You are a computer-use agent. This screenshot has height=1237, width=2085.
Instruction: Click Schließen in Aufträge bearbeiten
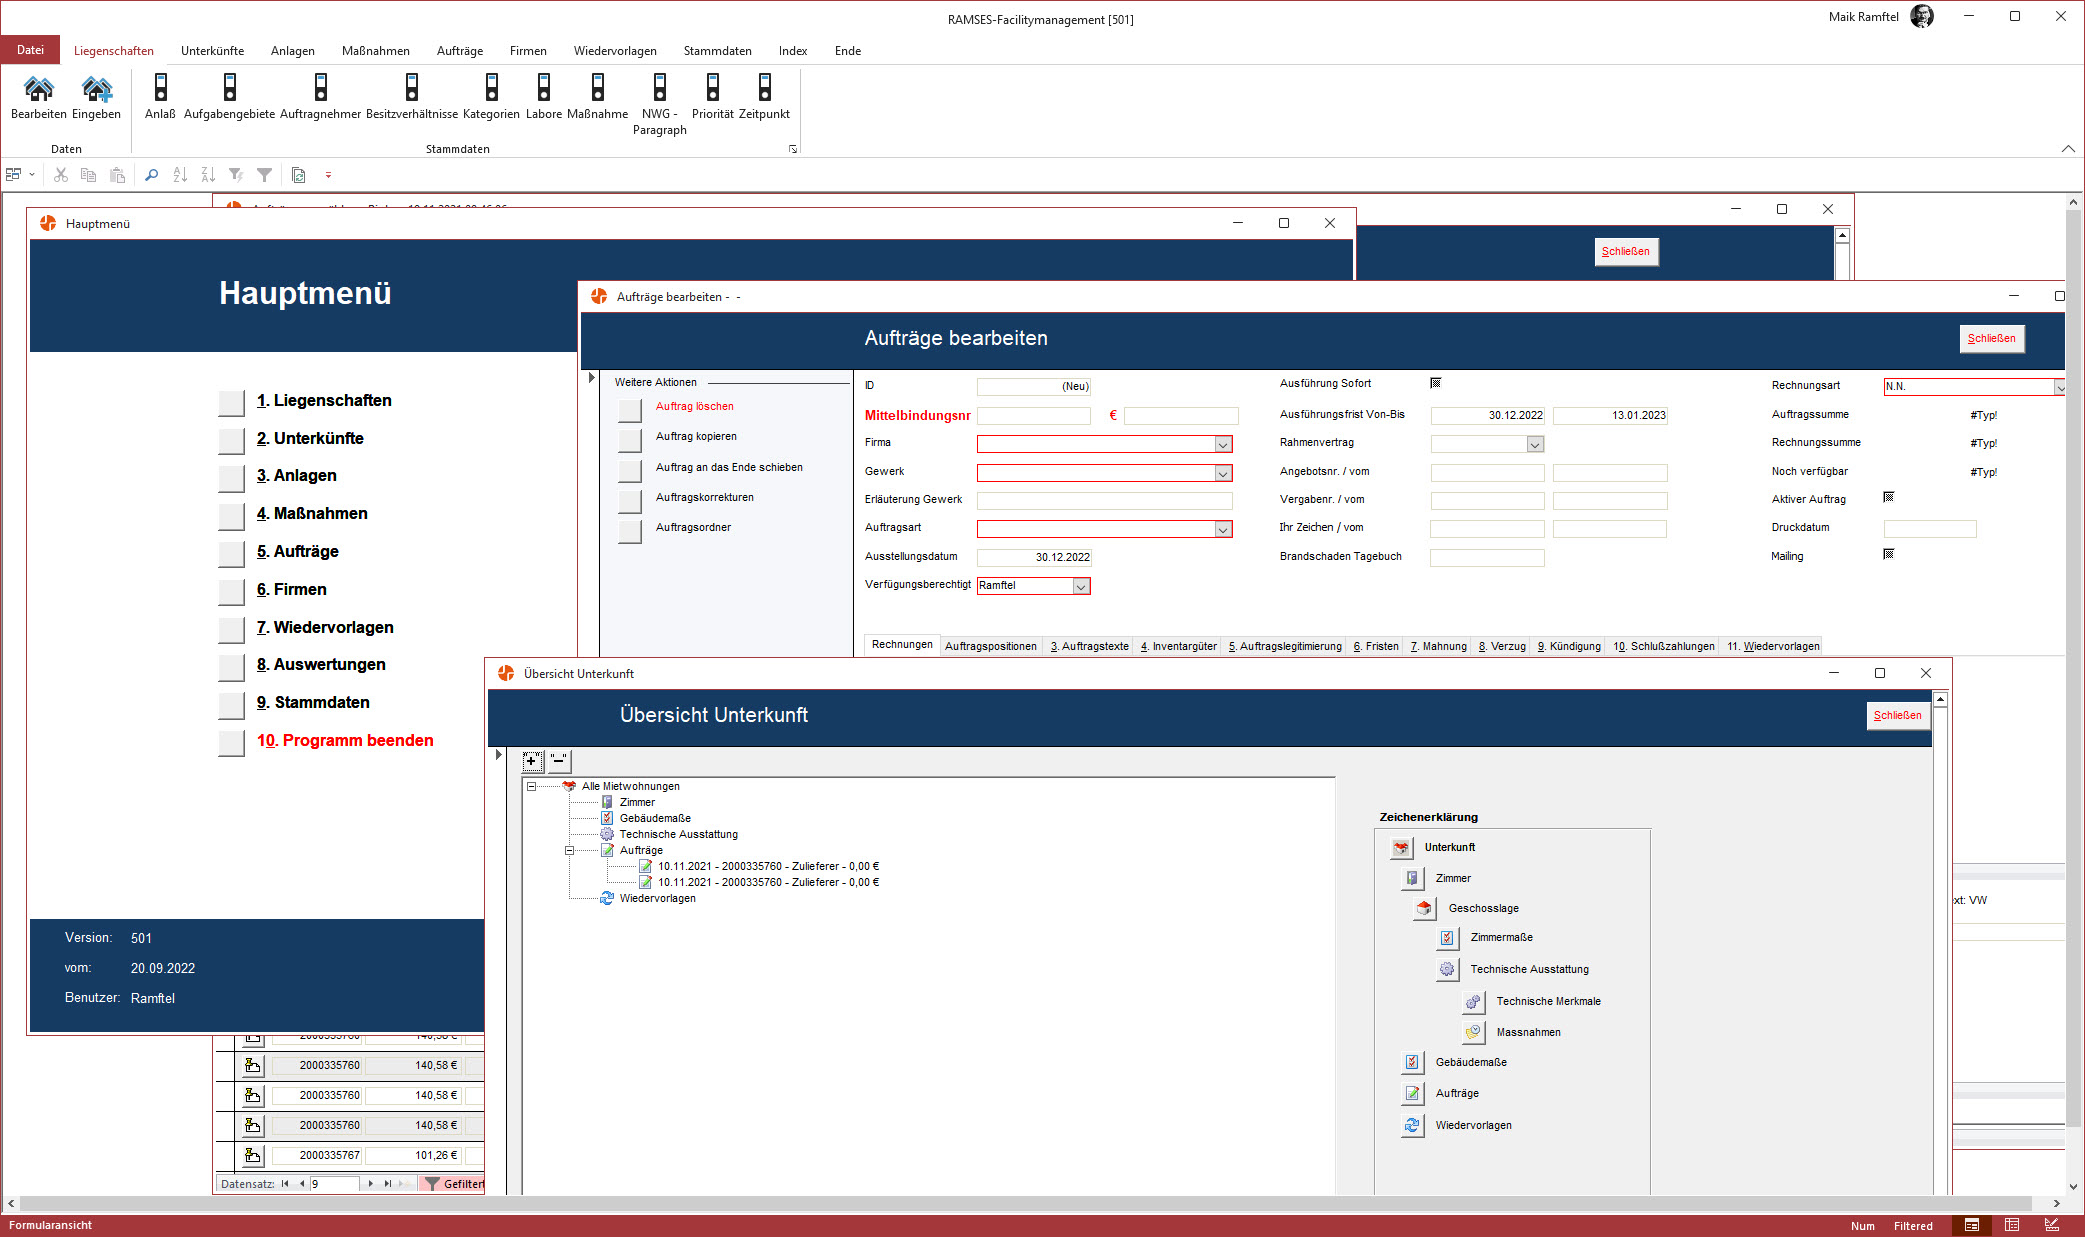coord(1991,339)
